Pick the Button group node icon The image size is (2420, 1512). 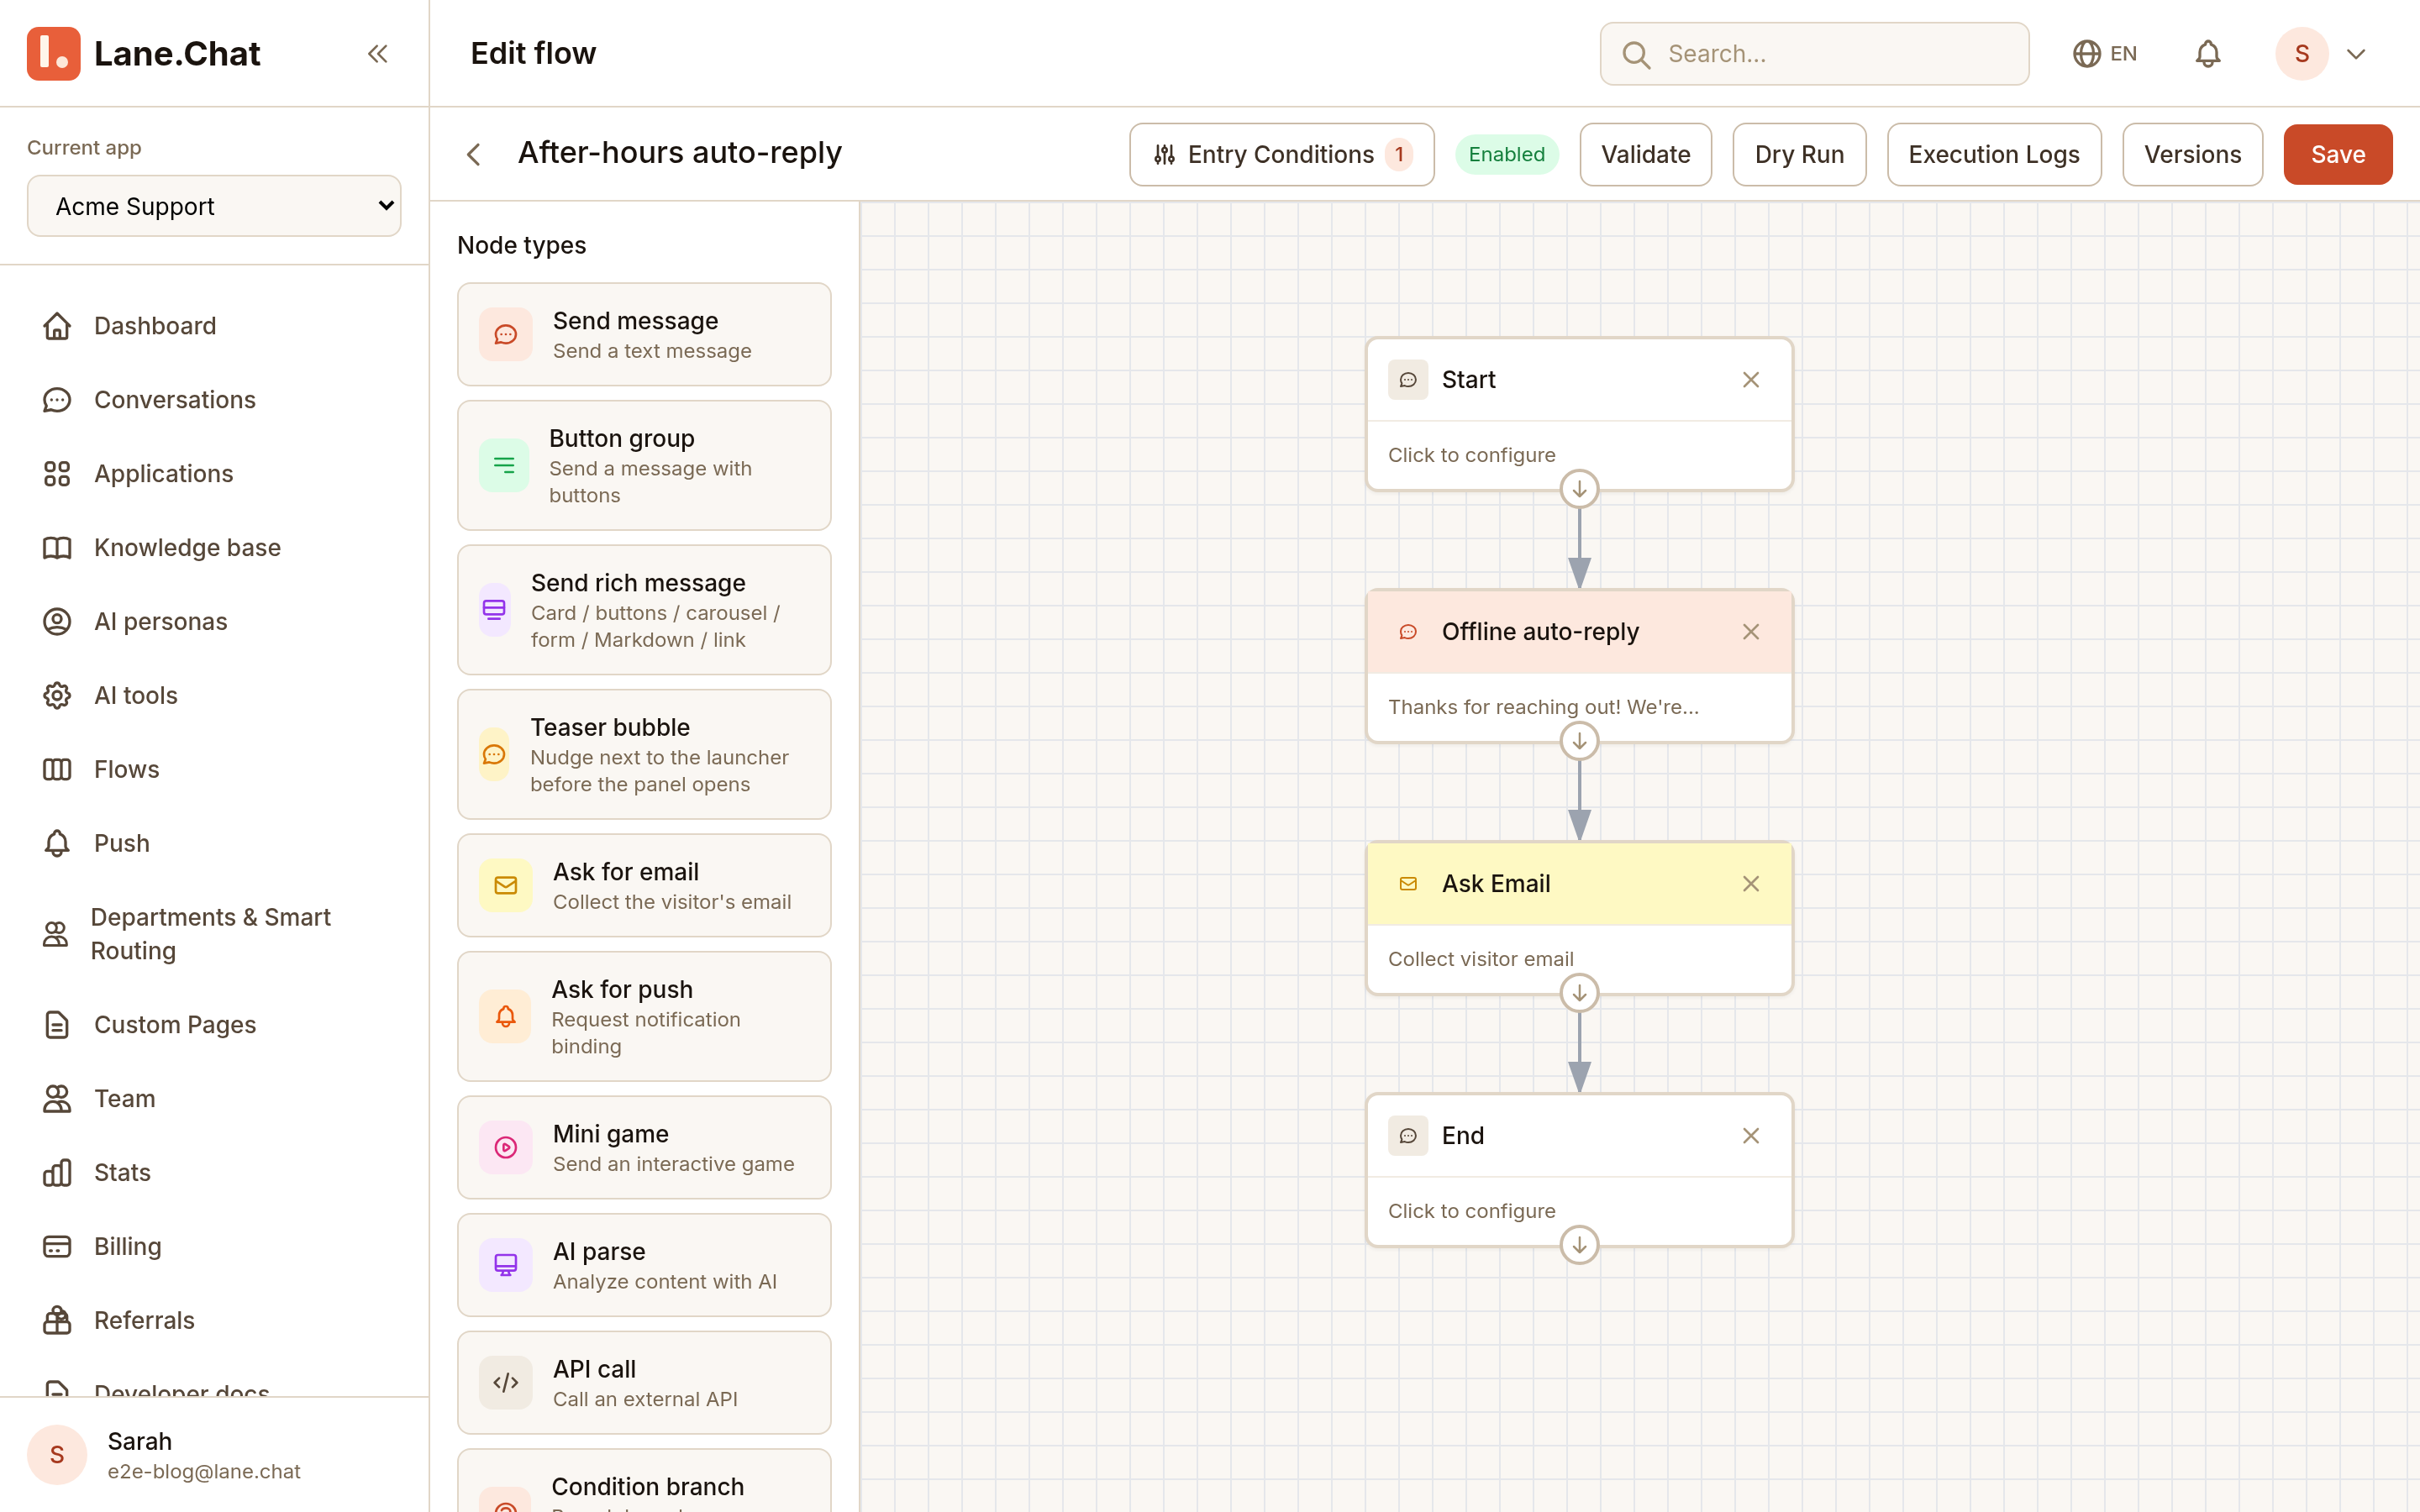(504, 465)
